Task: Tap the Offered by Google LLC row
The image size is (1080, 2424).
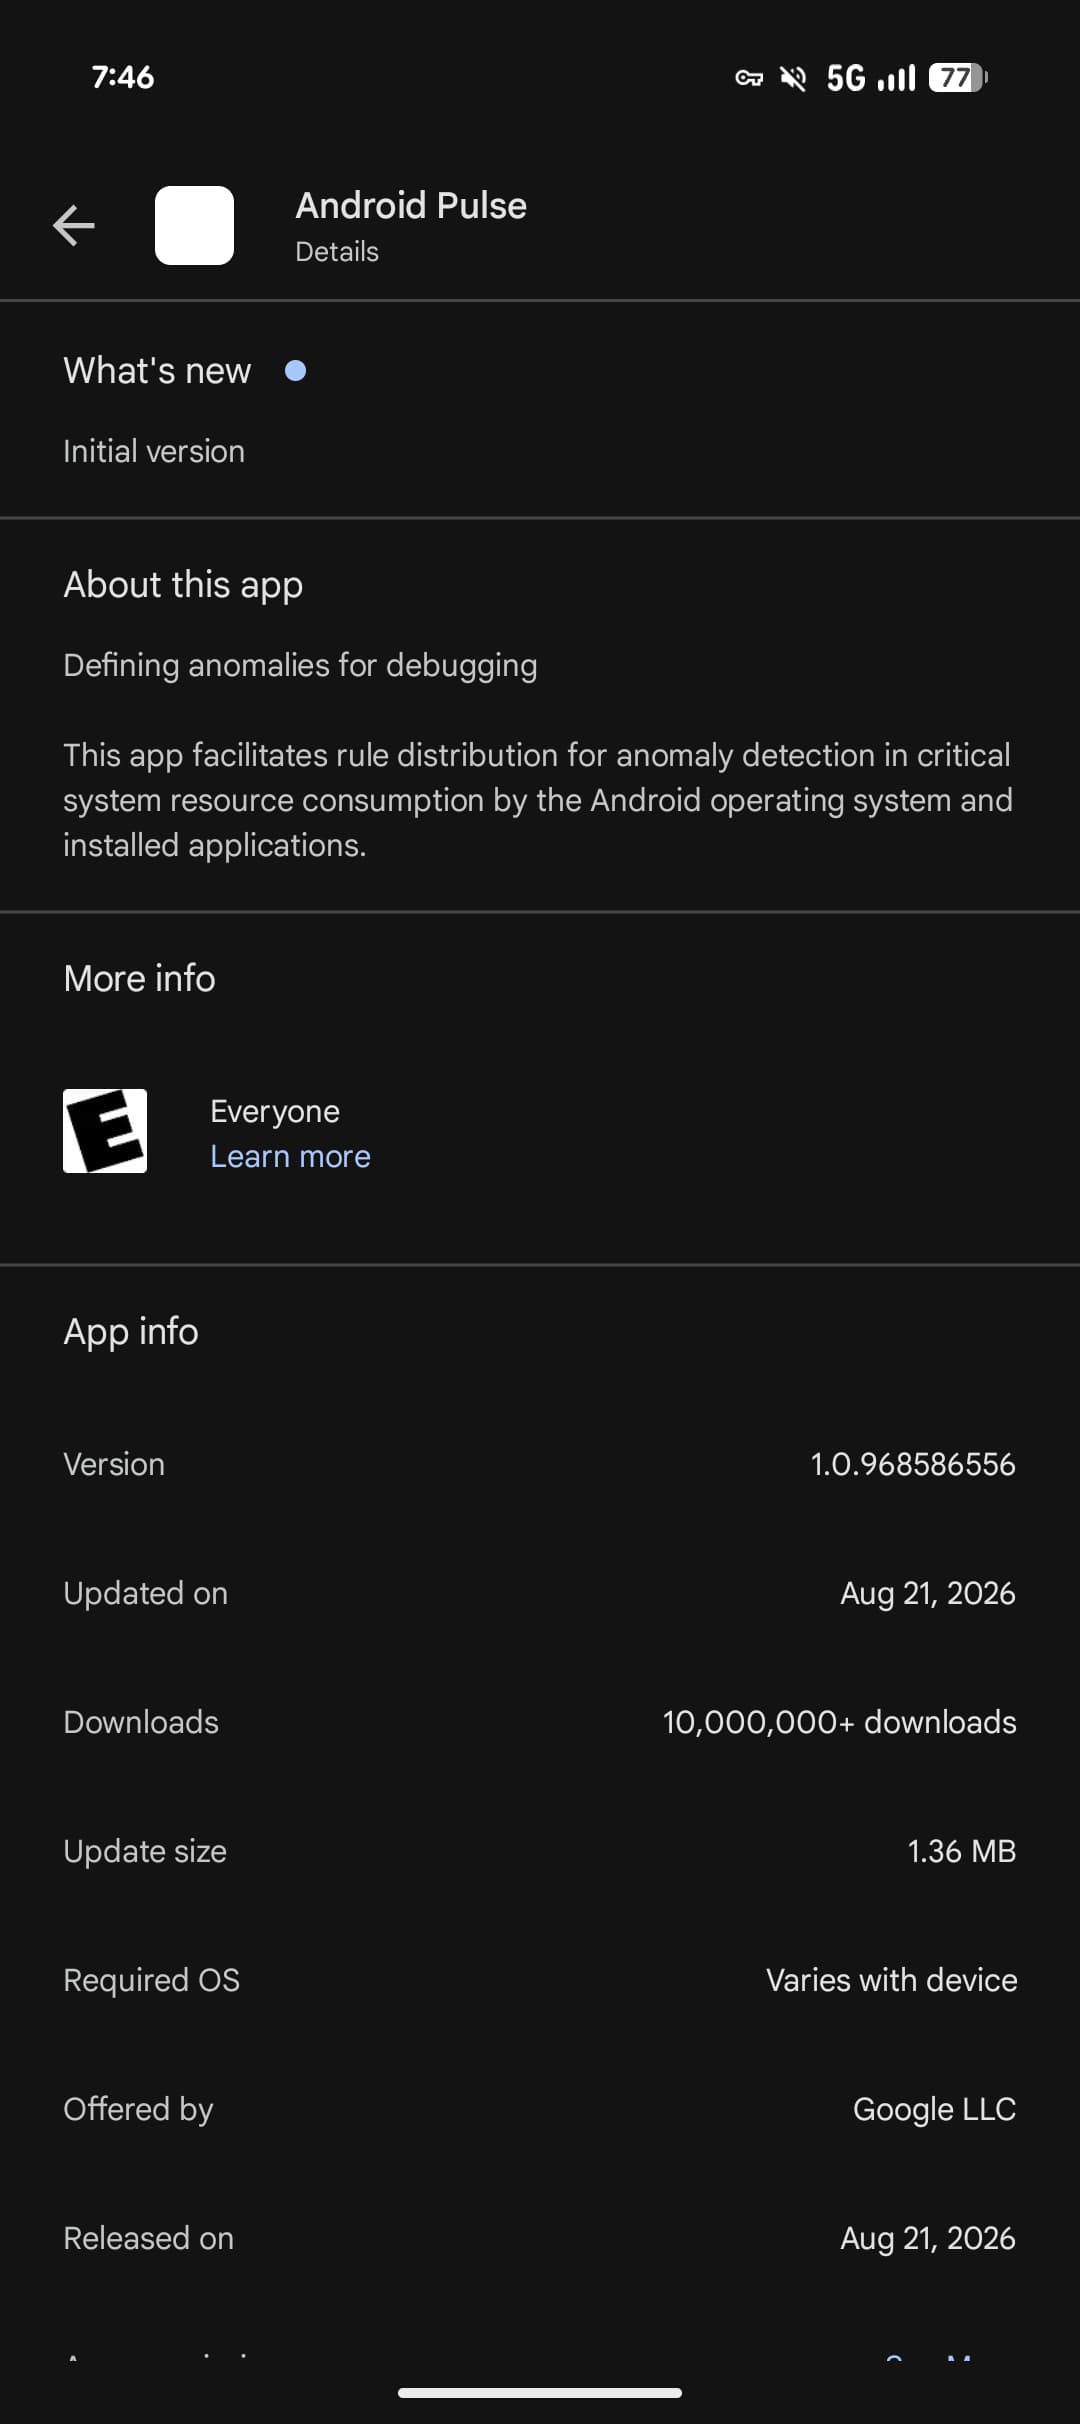Action: [540, 2109]
